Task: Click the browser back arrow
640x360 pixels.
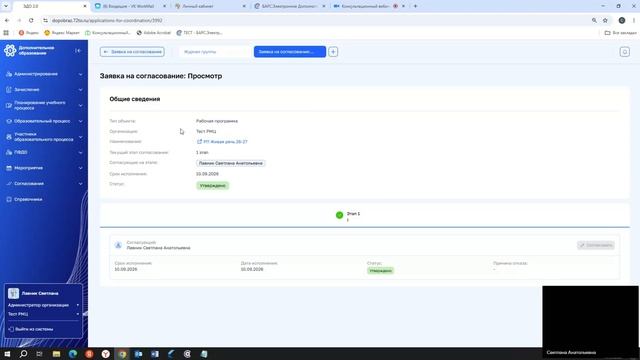Action: 7,20
